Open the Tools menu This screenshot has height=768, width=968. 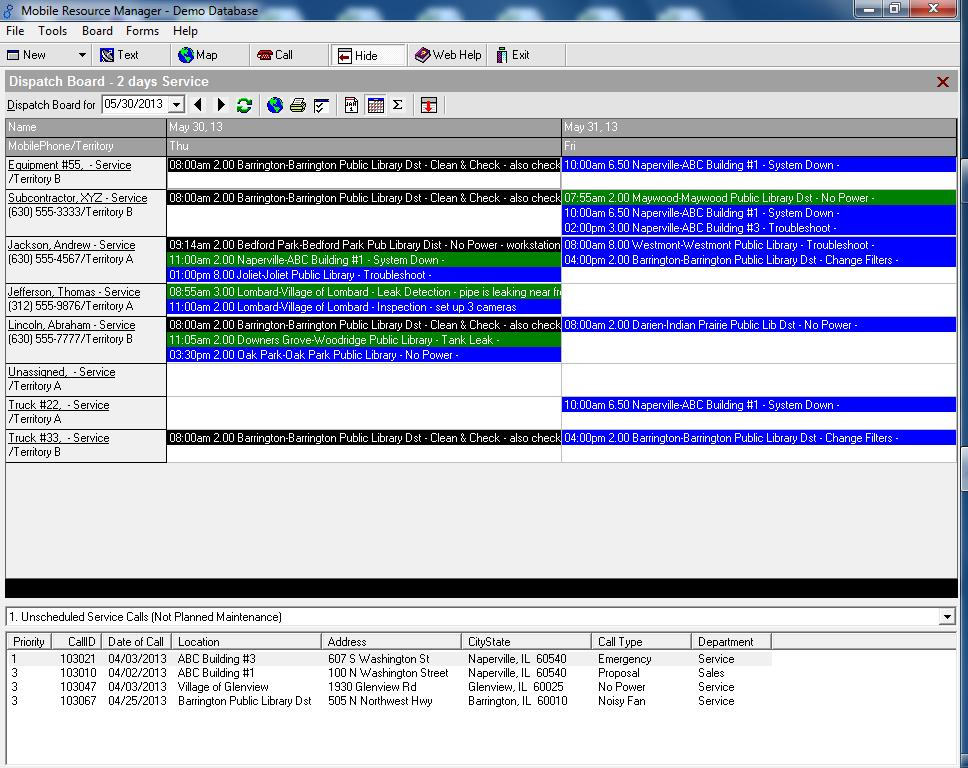tap(52, 31)
